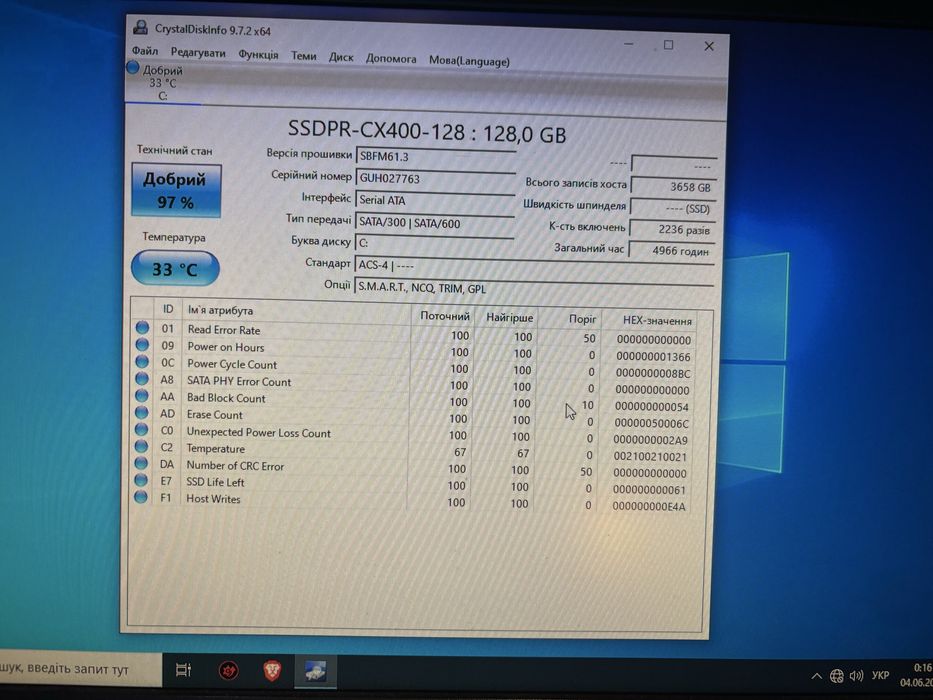Click the blue status icon beside Добрий in the drive bar
Image resolution: width=933 pixels, height=700 pixels.
(133, 68)
